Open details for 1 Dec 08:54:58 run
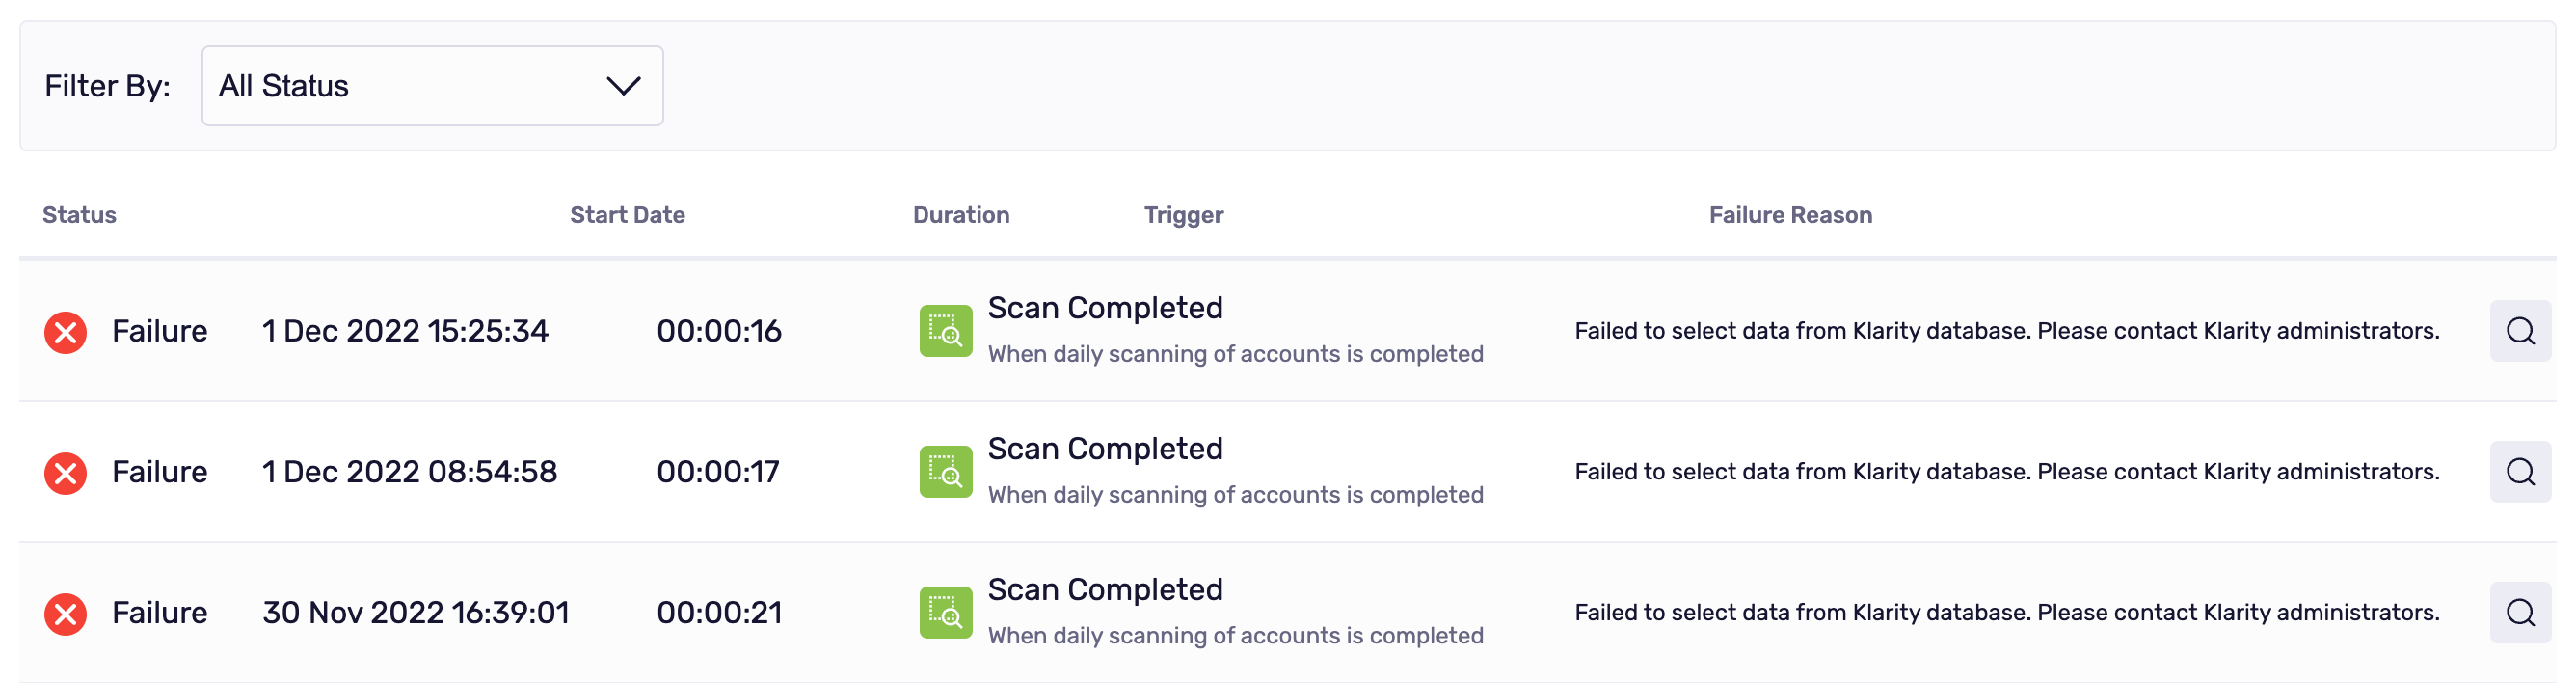This screenshot has height=683, width=2576. coord(2520,472)
